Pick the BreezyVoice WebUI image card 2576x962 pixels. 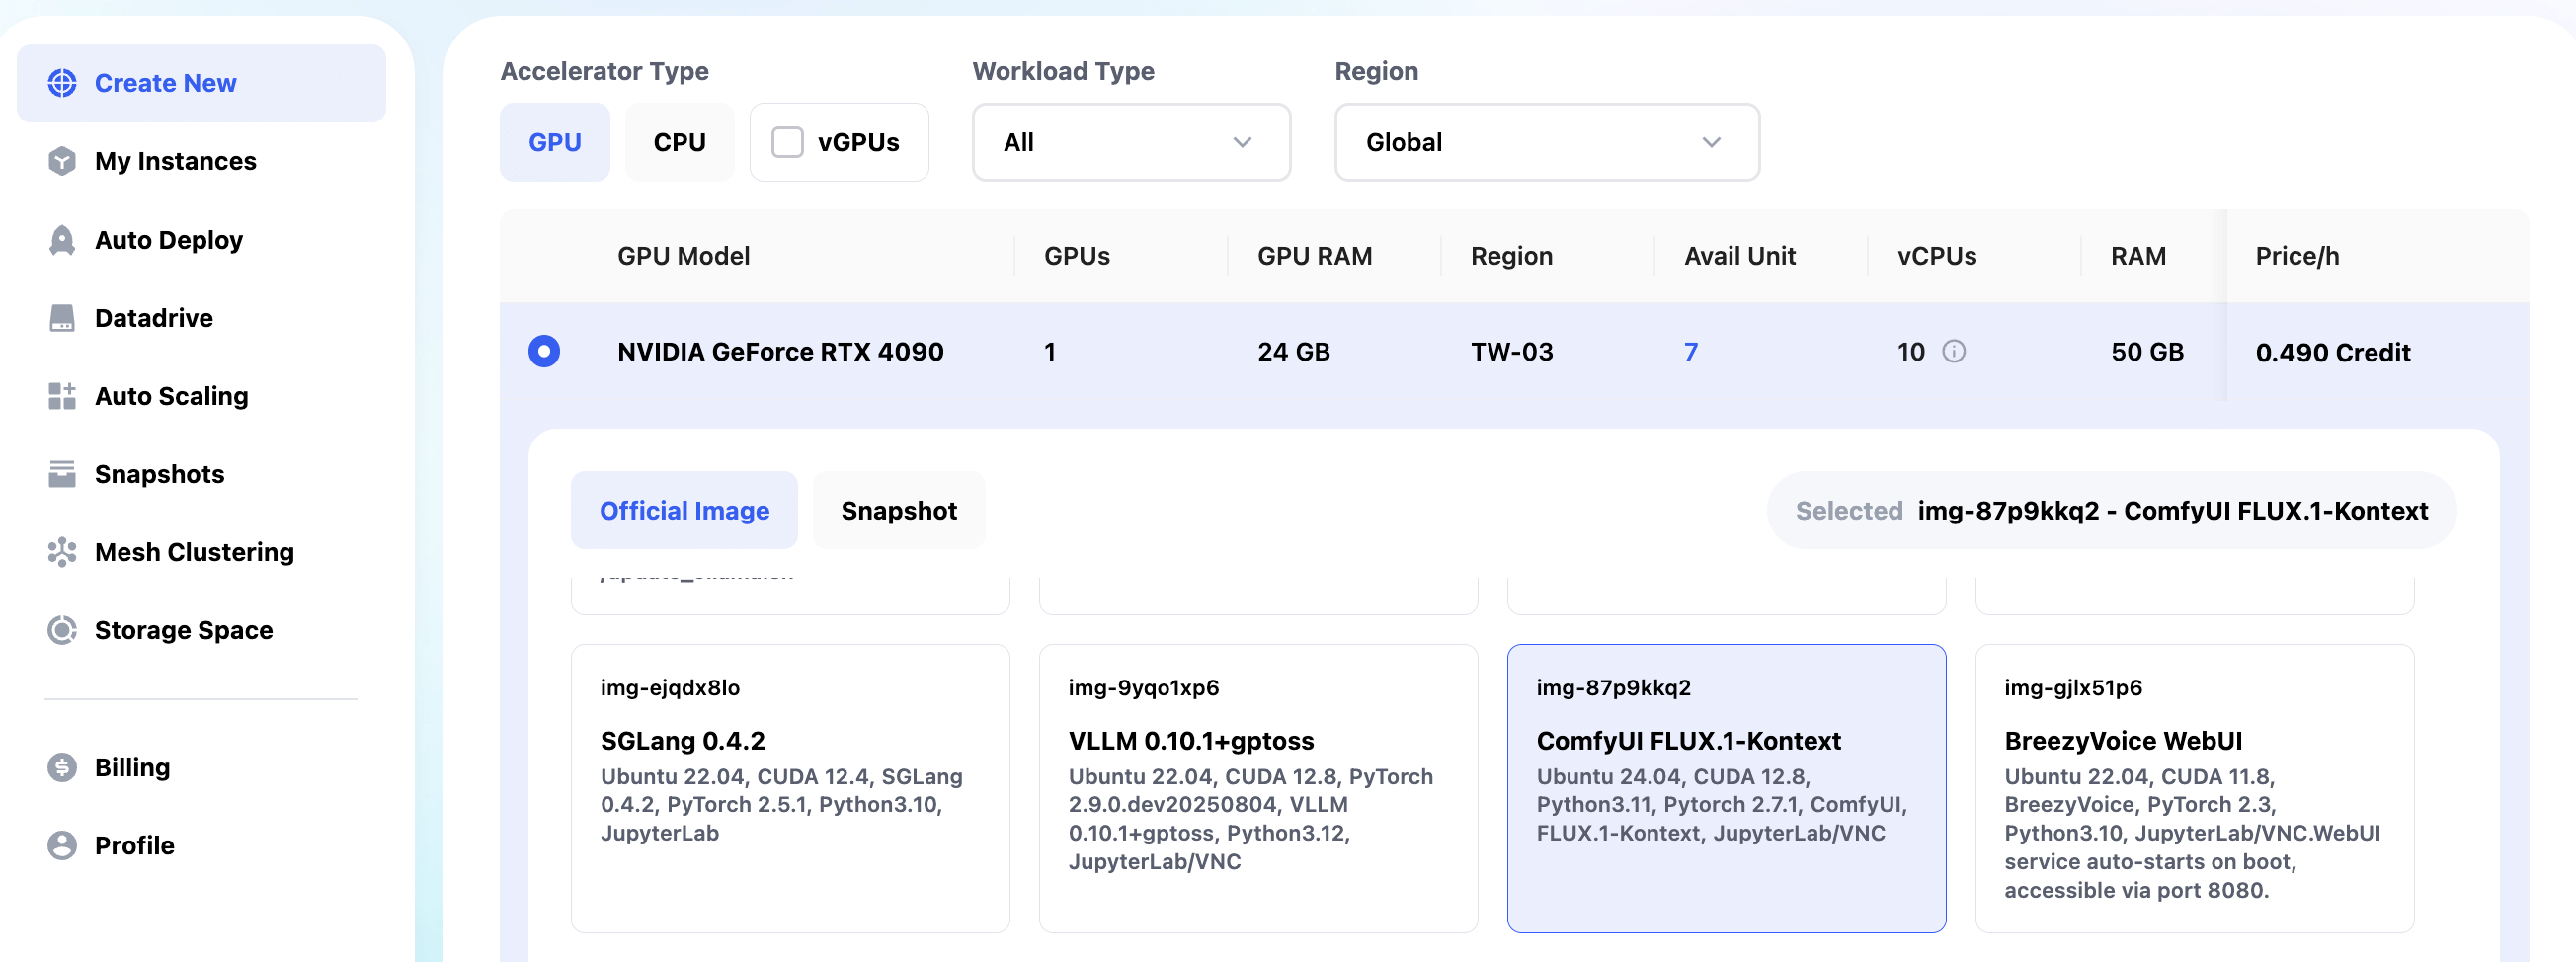(x=2194, y=788)
